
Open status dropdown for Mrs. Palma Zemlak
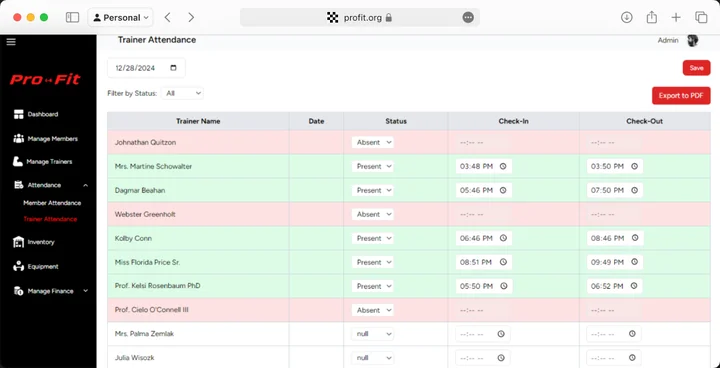[x=373, y=334]
